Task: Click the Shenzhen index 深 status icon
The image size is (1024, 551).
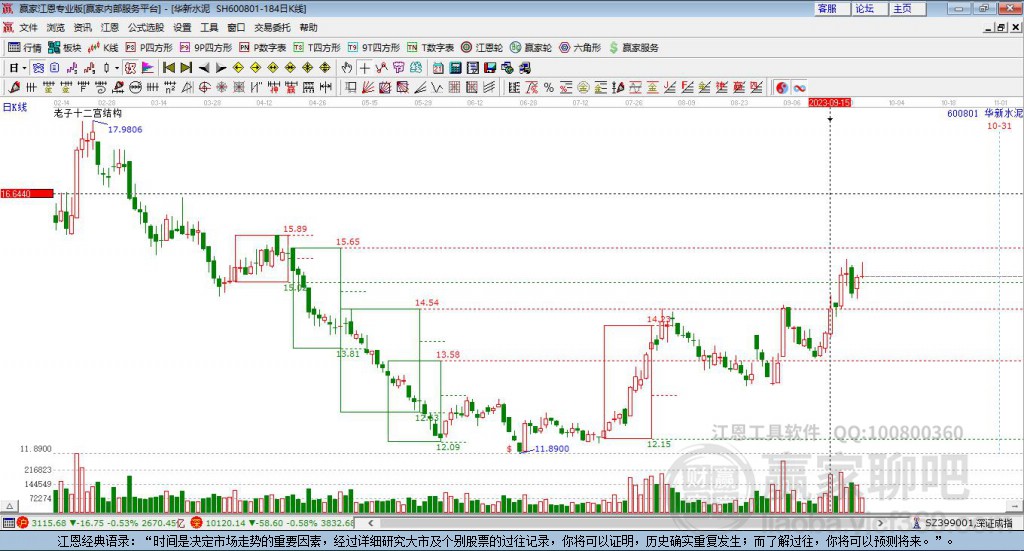Action: pyautogui.click(x=197, y=523)
